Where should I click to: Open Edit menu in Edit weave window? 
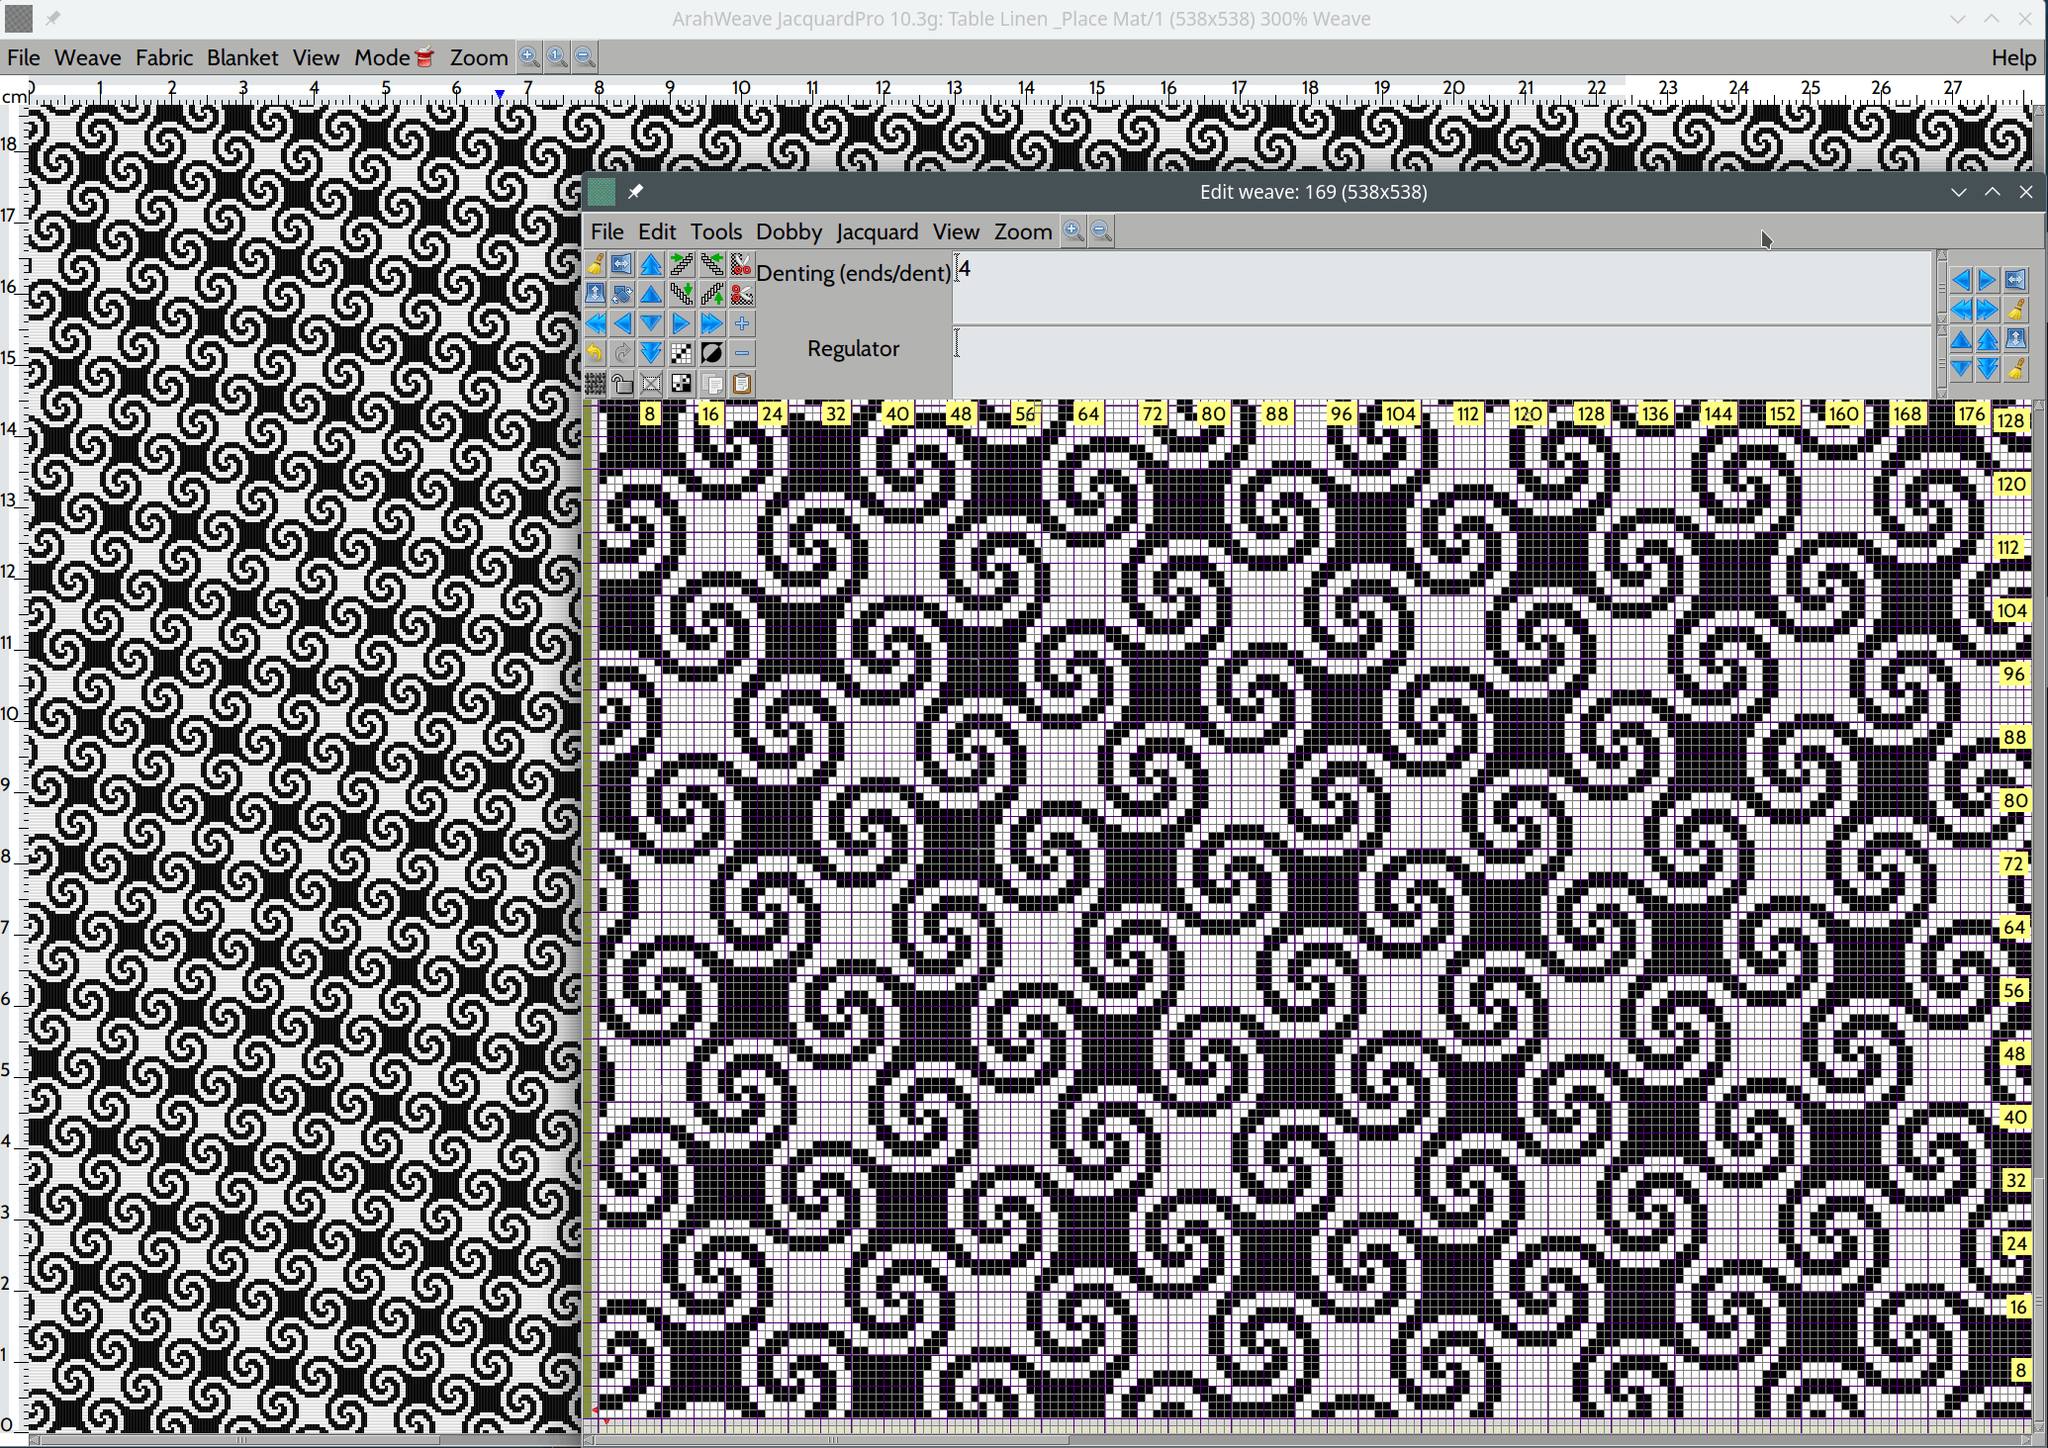coord(656,231)
